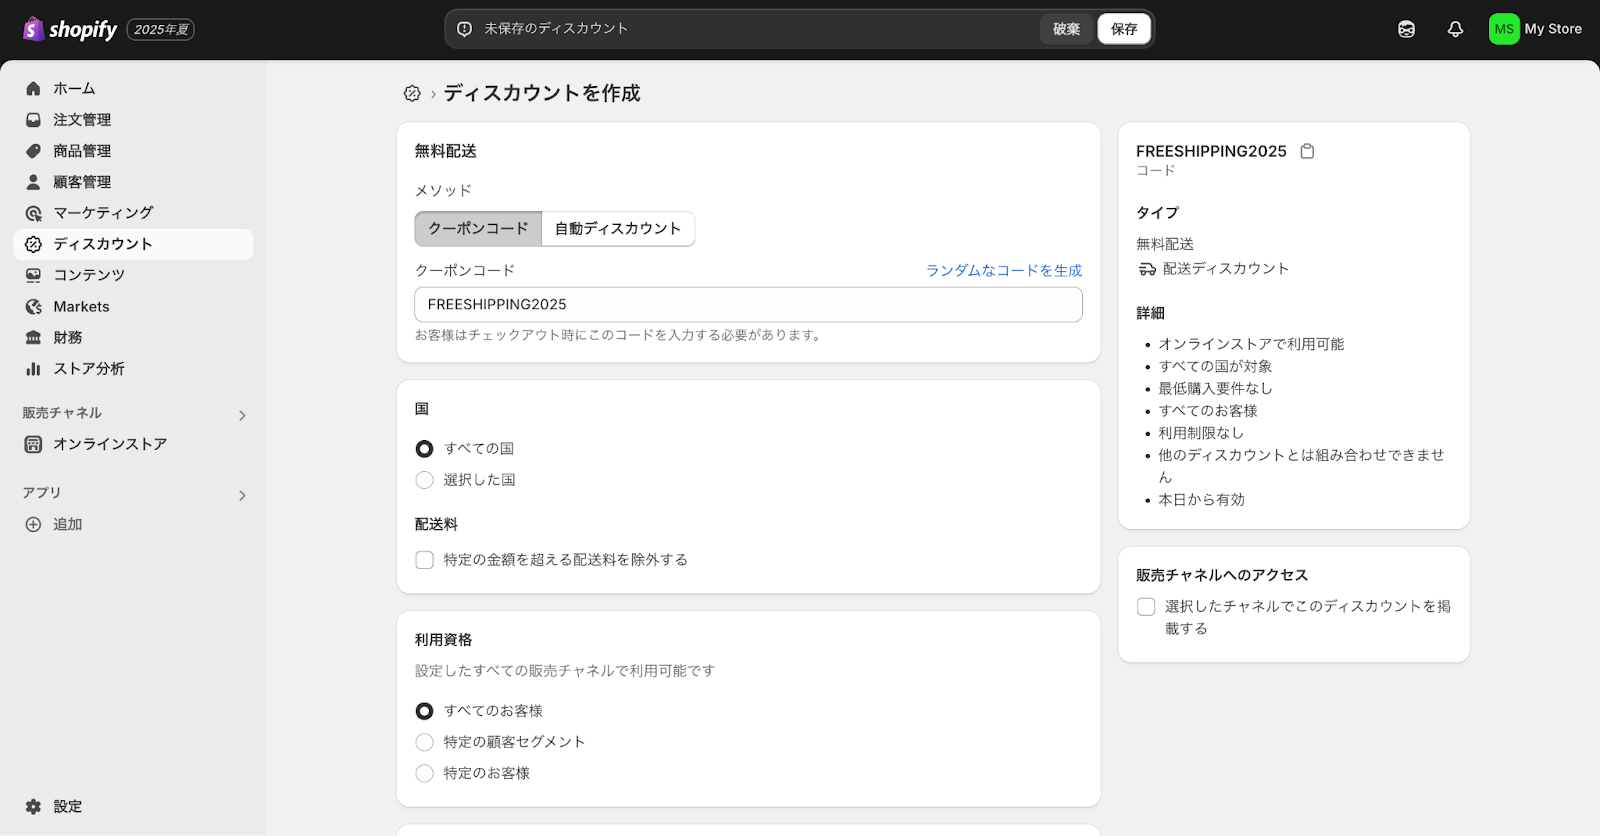The height and width of the screenshot is (836, 1600).
Task: Click the ディスカウントを作成 page title
Action: pyautogui.click(x=542, y=93)
